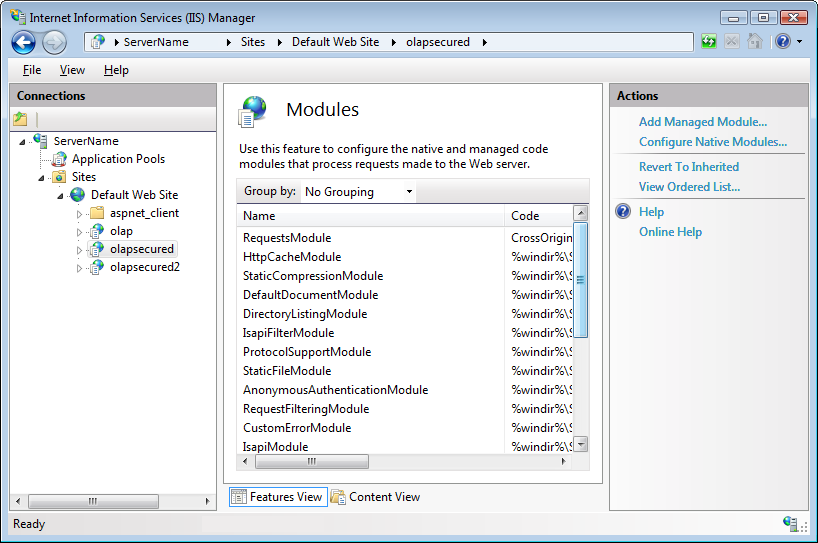This screenshot has width=818, height=543.
Task: Collapse the ServerName tree node
Action: 22,141
